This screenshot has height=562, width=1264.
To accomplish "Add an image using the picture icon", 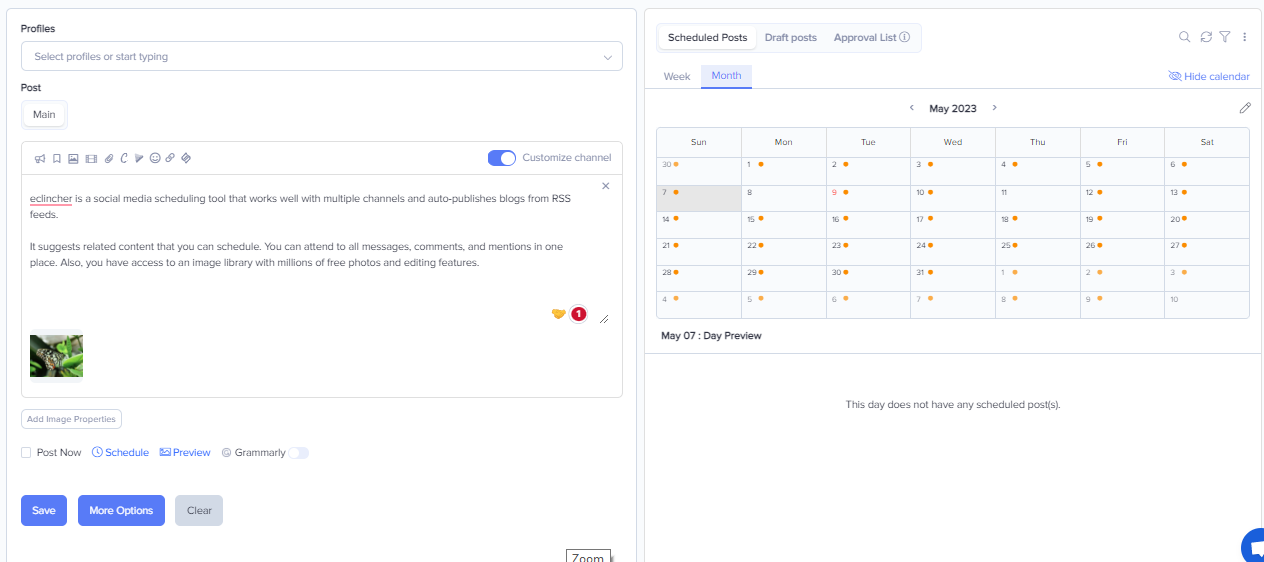I will click(x=73, y=158).
